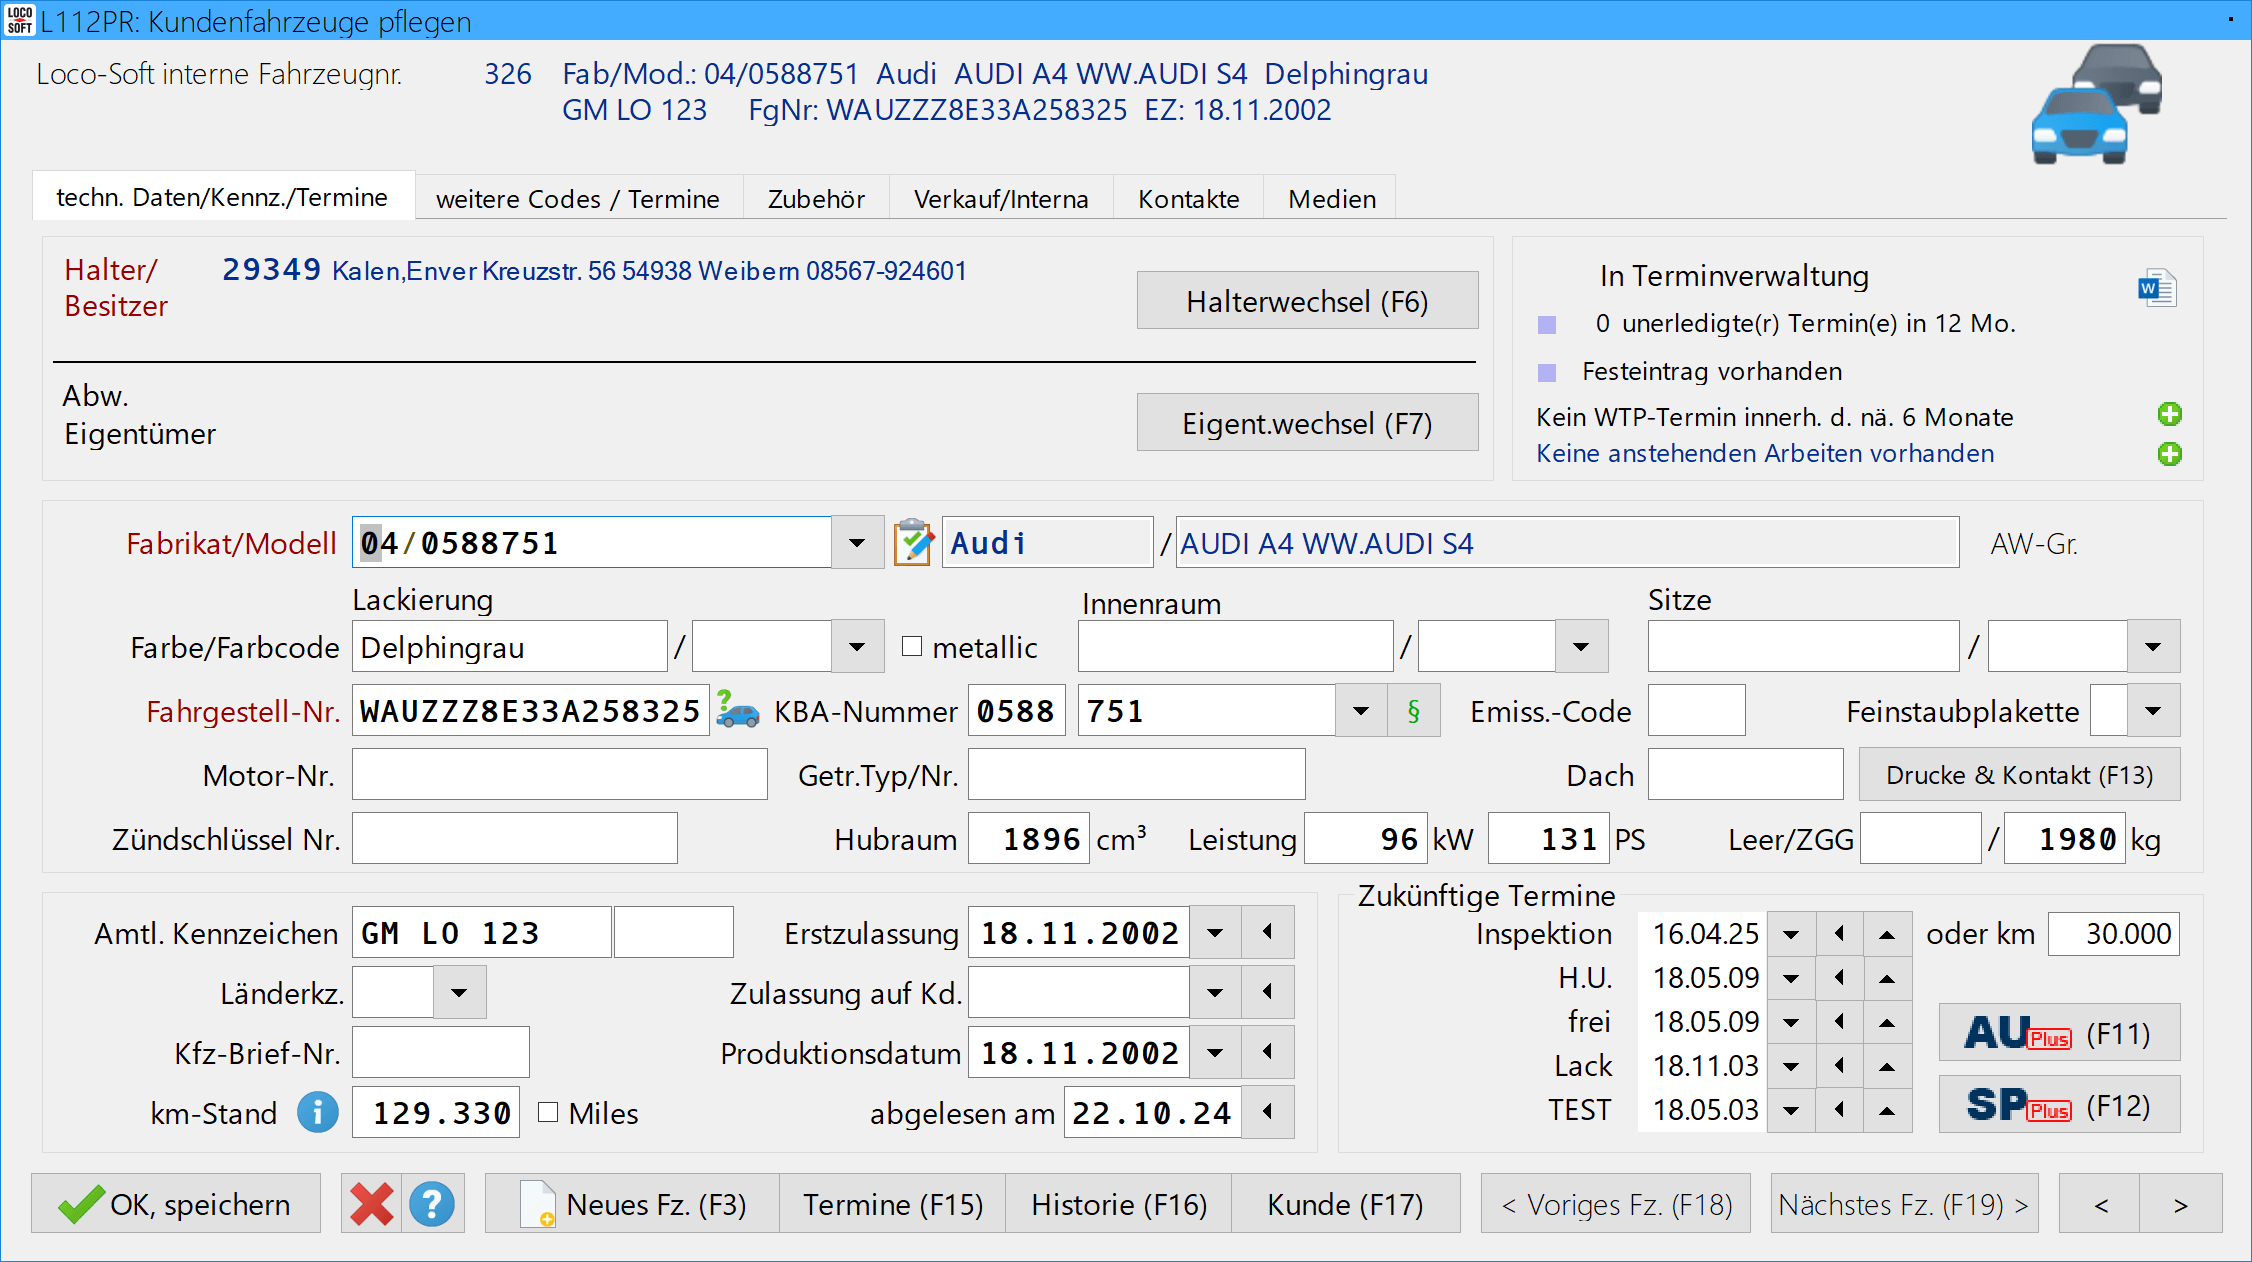Open the Erstzulassung date dropdown
This screenshot has width=2252, height=1262.
[1215, 933]
